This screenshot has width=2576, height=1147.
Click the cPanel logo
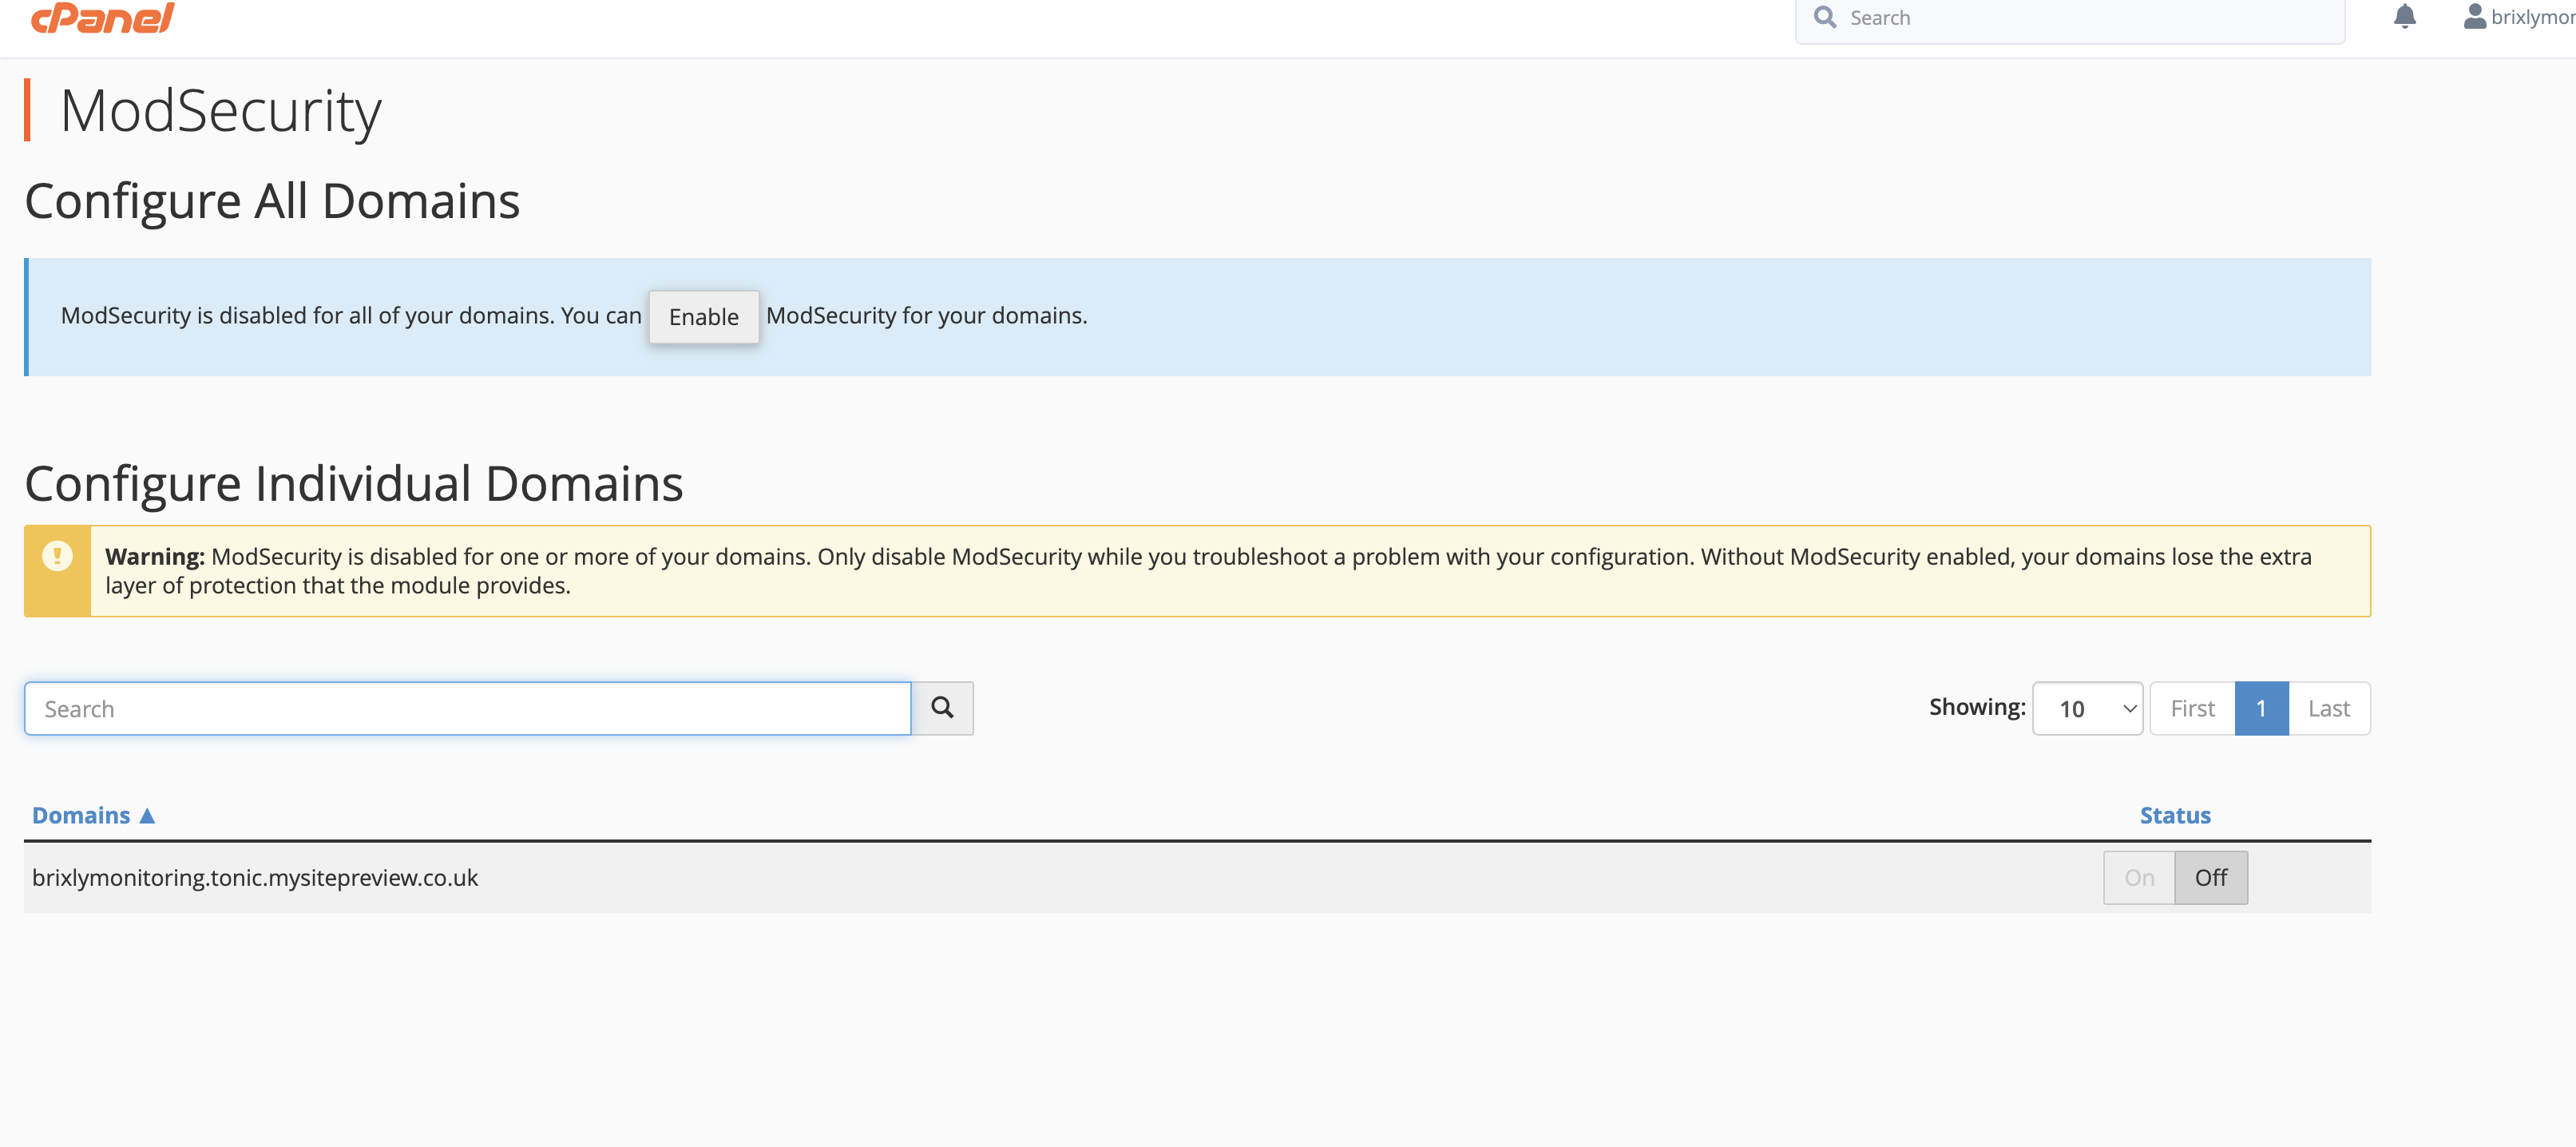click(103, 17)
